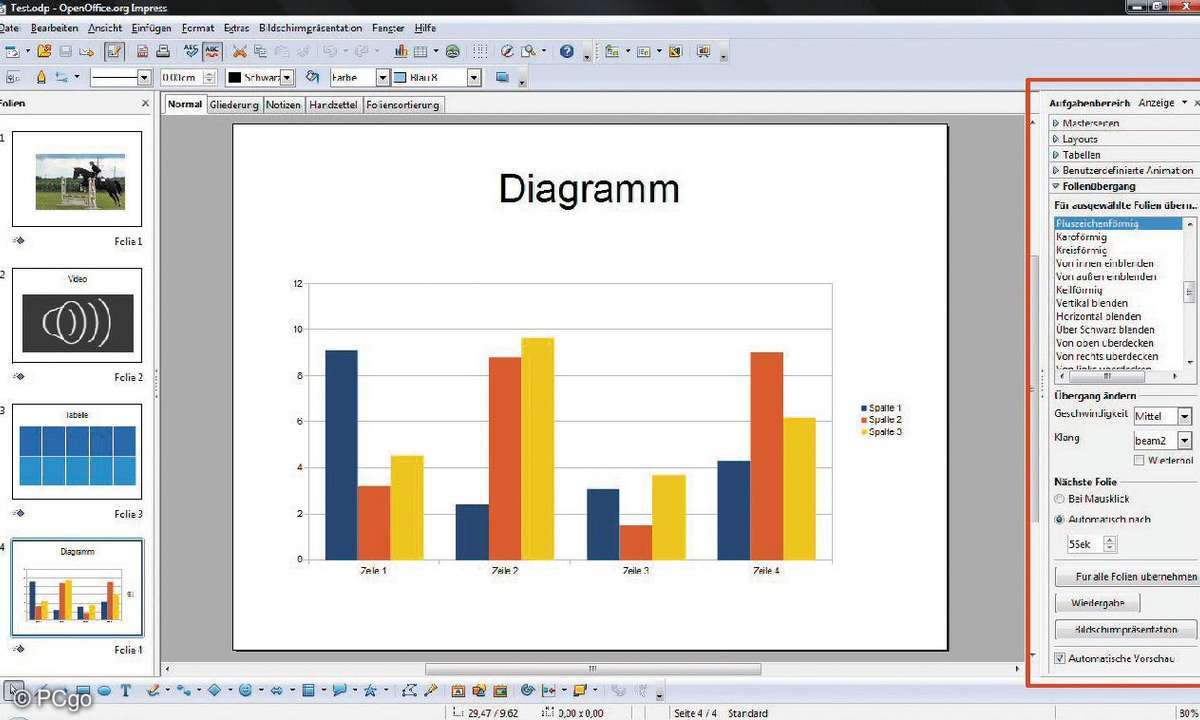Expand the Benutzerdefinierte Animation section
This screenshot has height=720, width=1200.
point(1128,171)
